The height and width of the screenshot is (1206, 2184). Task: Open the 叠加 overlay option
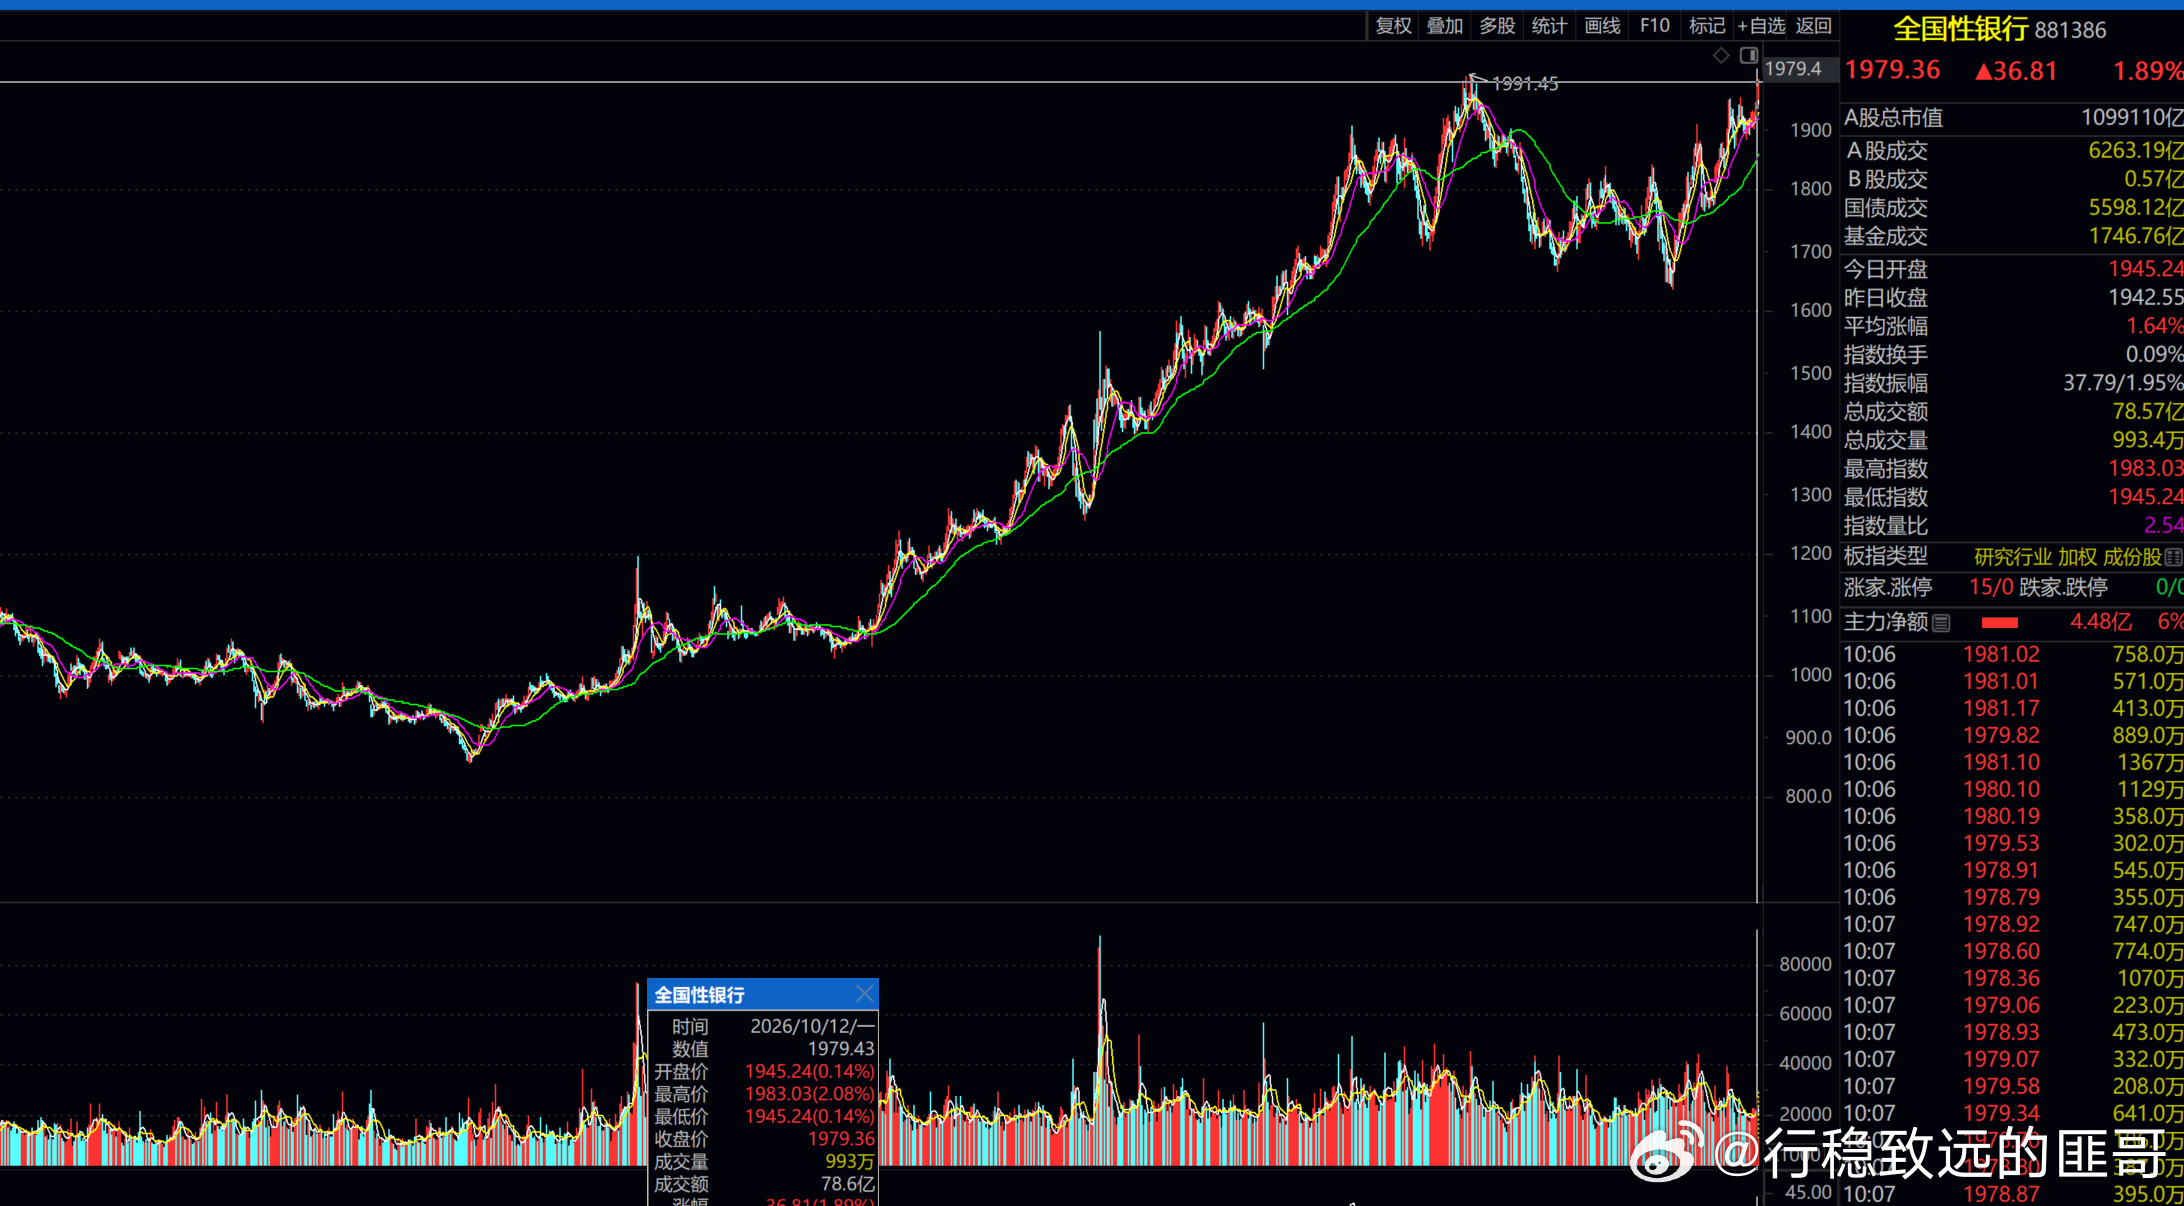coord(1445,26)
